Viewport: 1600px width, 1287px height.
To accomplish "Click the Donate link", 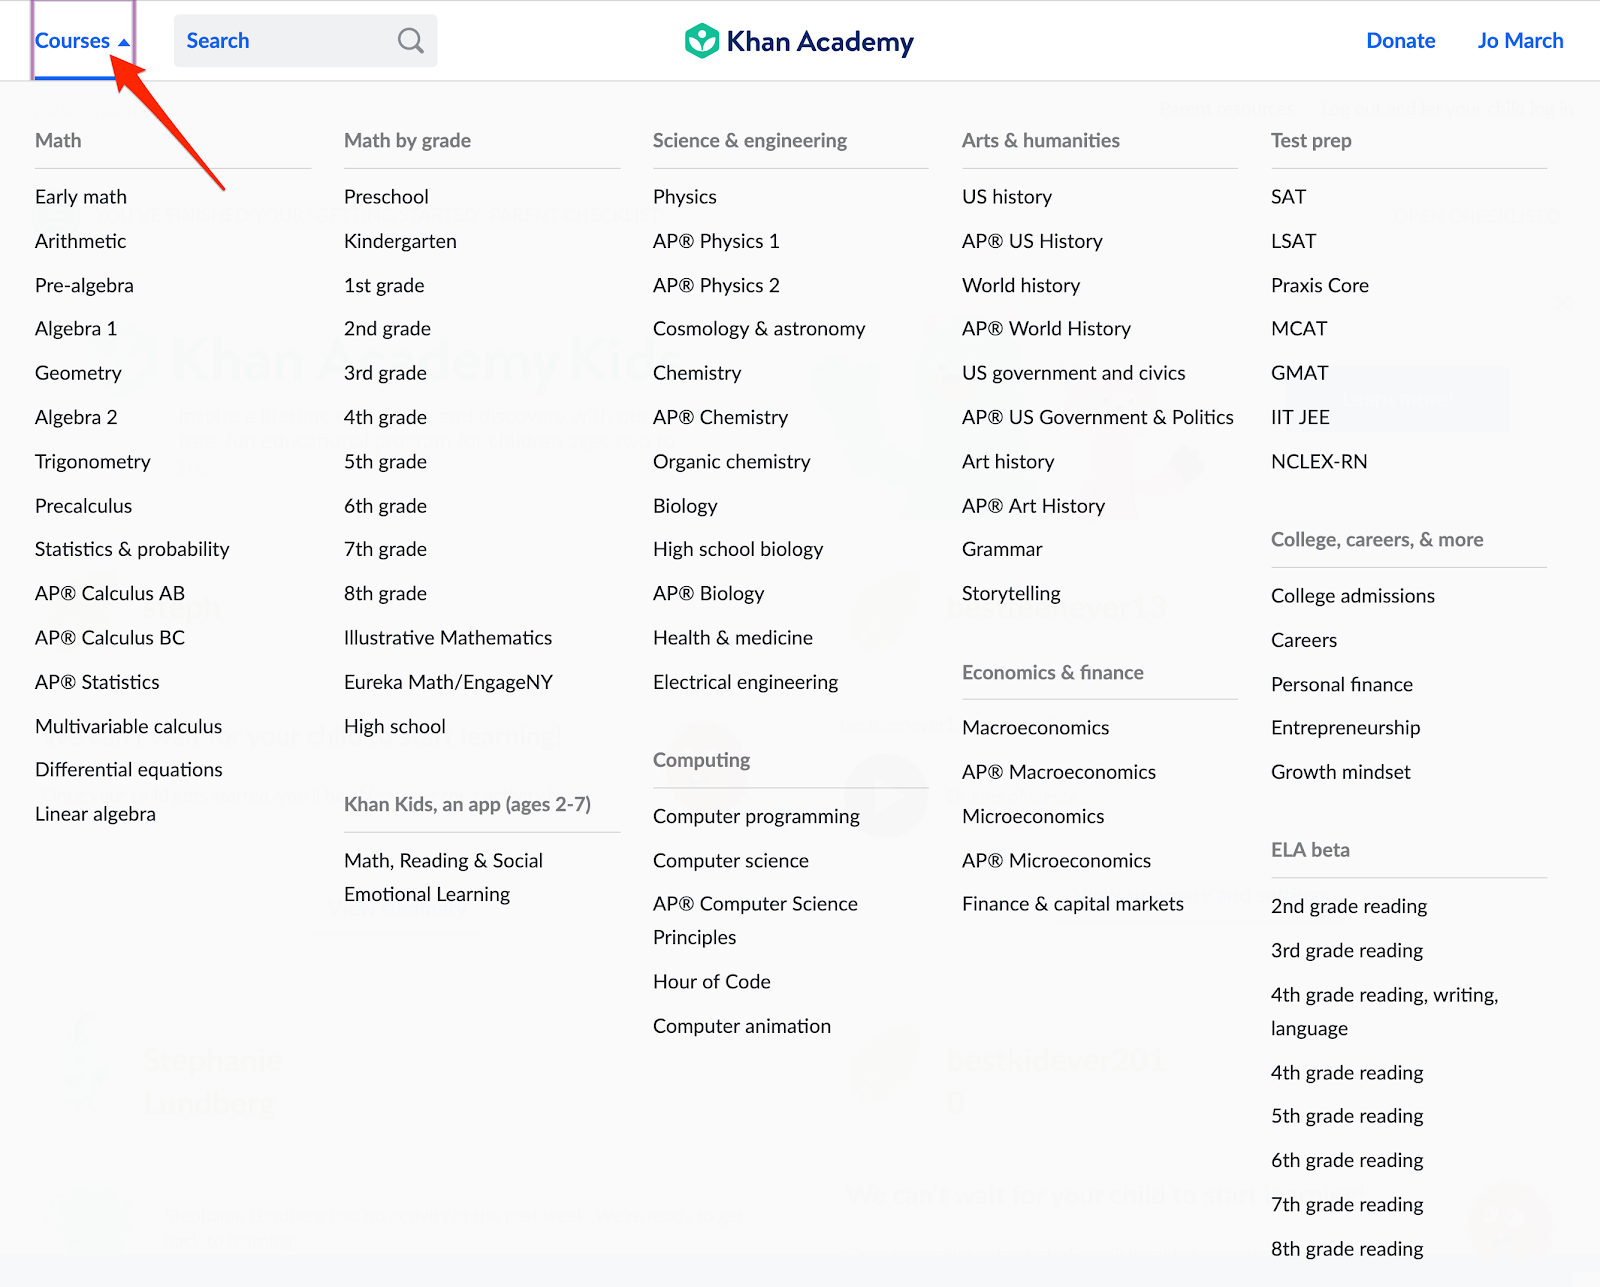I will point(1400,41).
